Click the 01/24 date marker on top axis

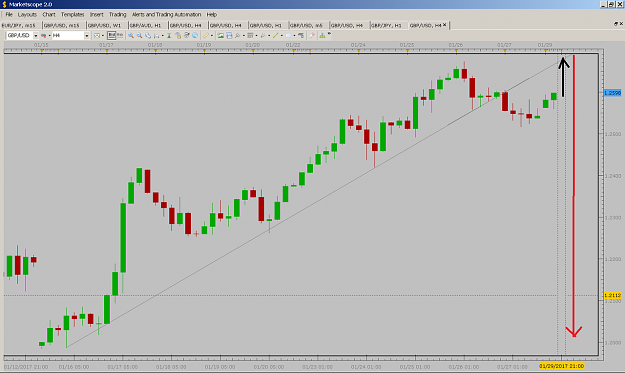(x=358, y=45)
